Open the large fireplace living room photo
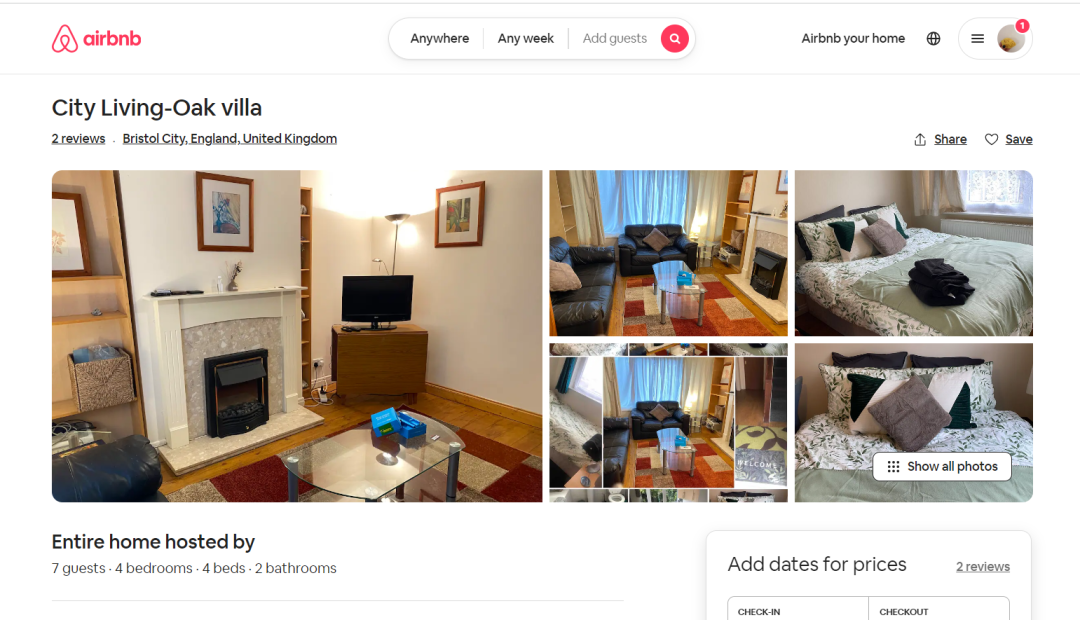 [297, 336]
